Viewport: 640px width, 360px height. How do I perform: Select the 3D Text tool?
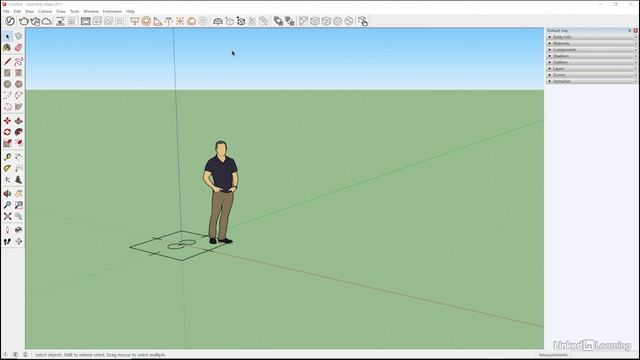pyautogui.click(x=19, y=180)
